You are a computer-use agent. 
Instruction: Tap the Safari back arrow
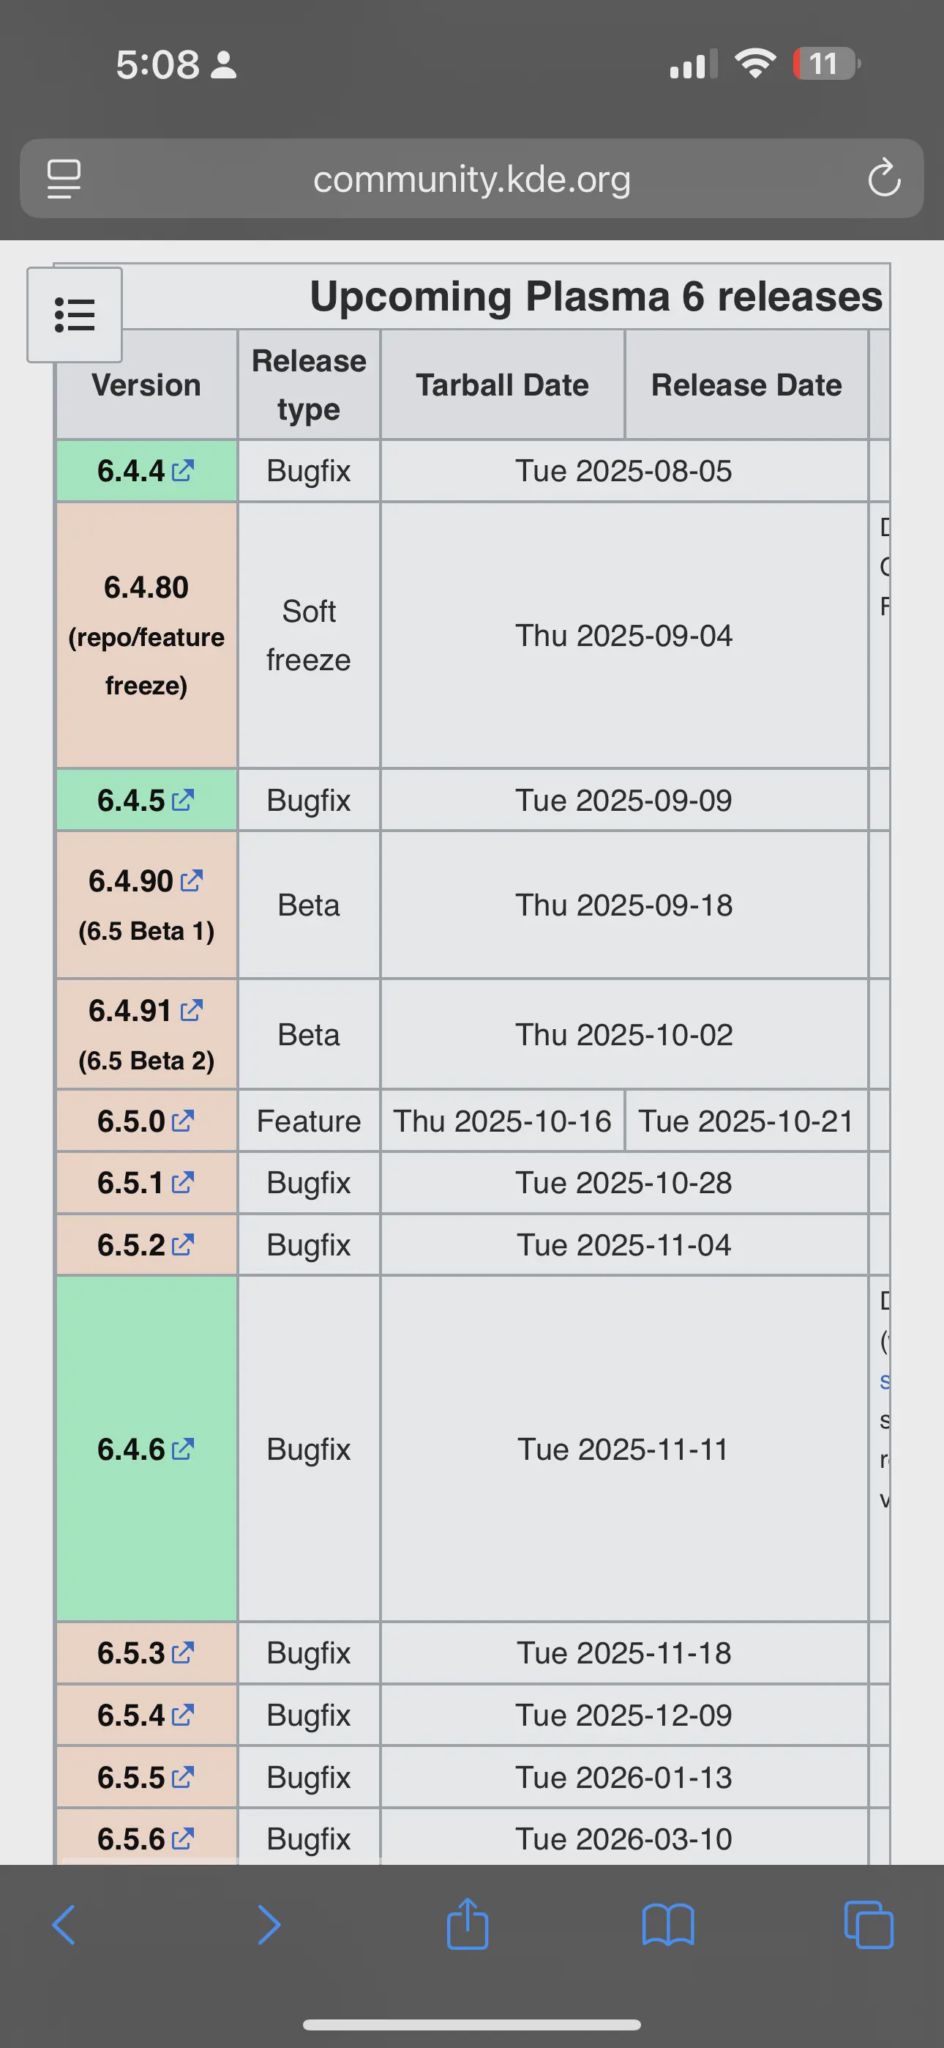64,1924
